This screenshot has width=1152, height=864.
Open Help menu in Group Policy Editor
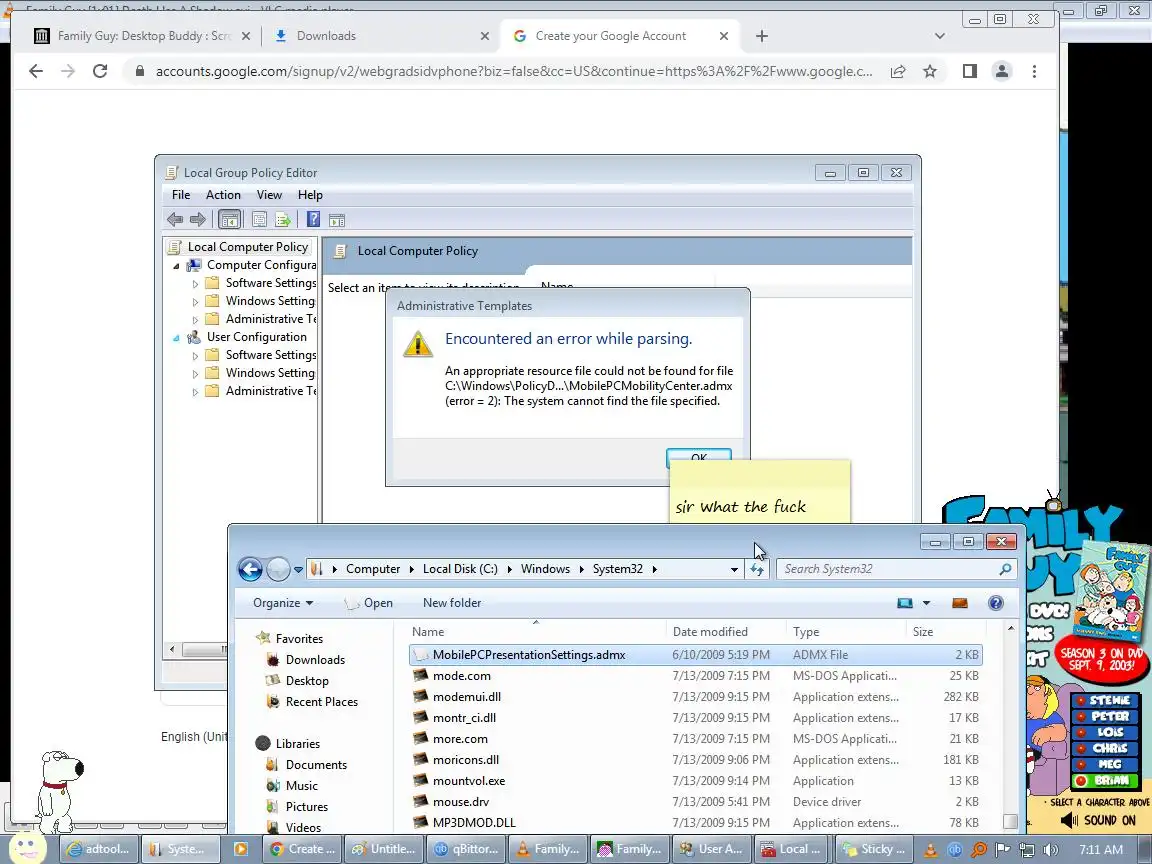coord(310,195)
